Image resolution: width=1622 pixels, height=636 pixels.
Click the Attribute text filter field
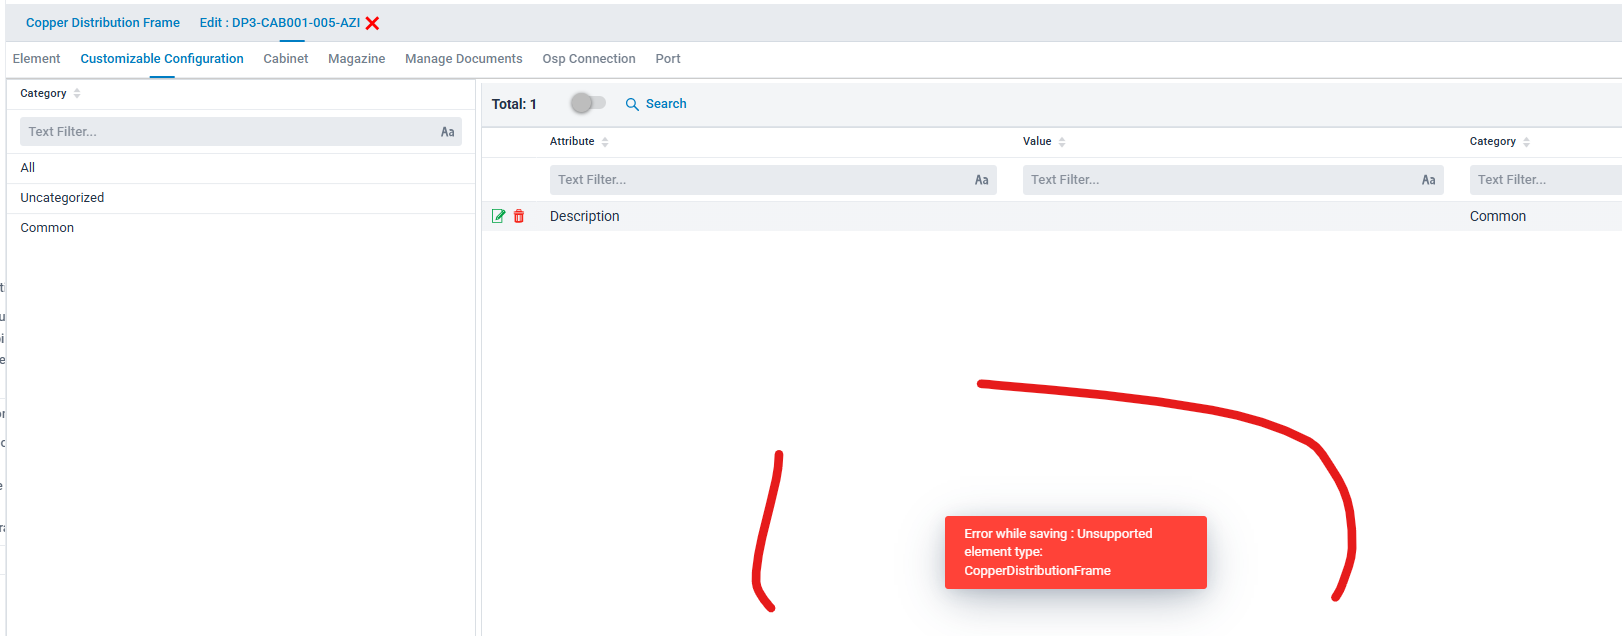pyautogui.click(x=760, y=180)
